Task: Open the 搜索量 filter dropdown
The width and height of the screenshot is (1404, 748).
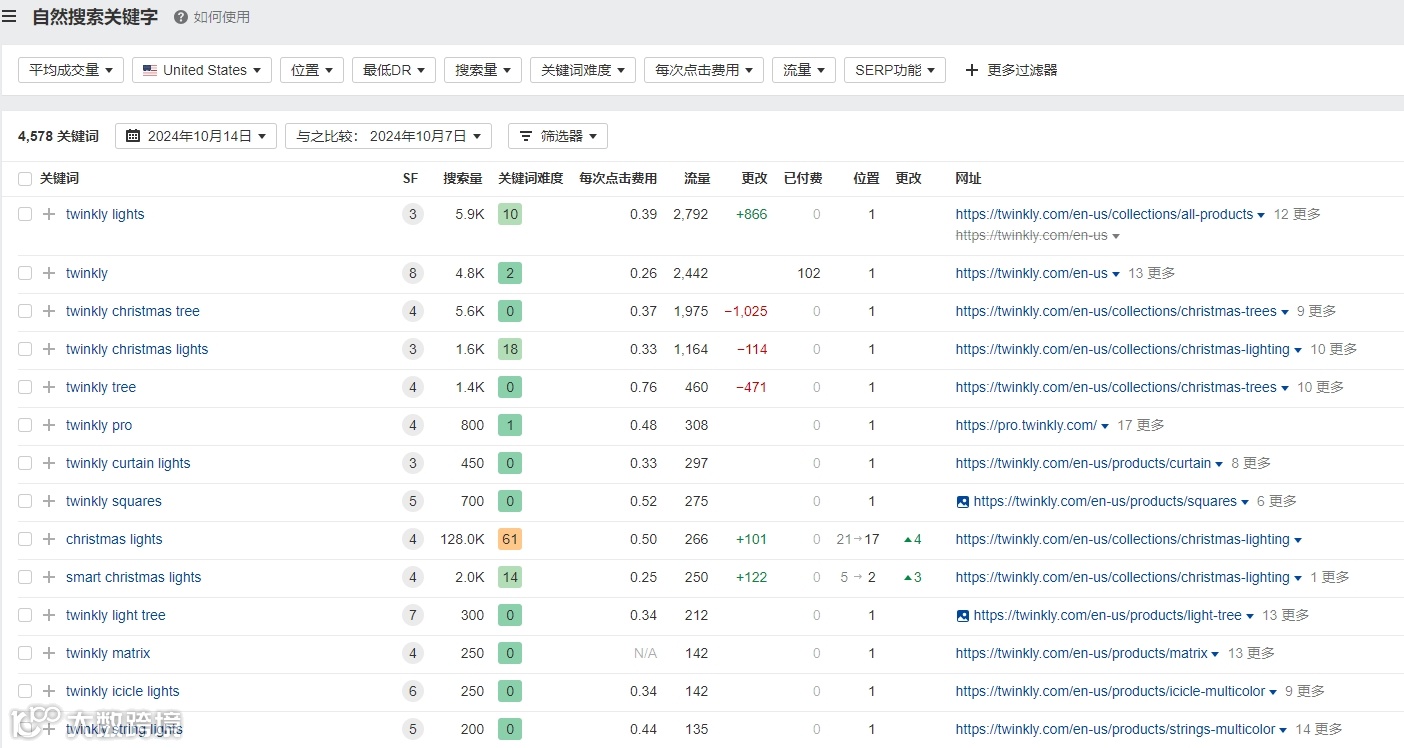Action: 483,70
